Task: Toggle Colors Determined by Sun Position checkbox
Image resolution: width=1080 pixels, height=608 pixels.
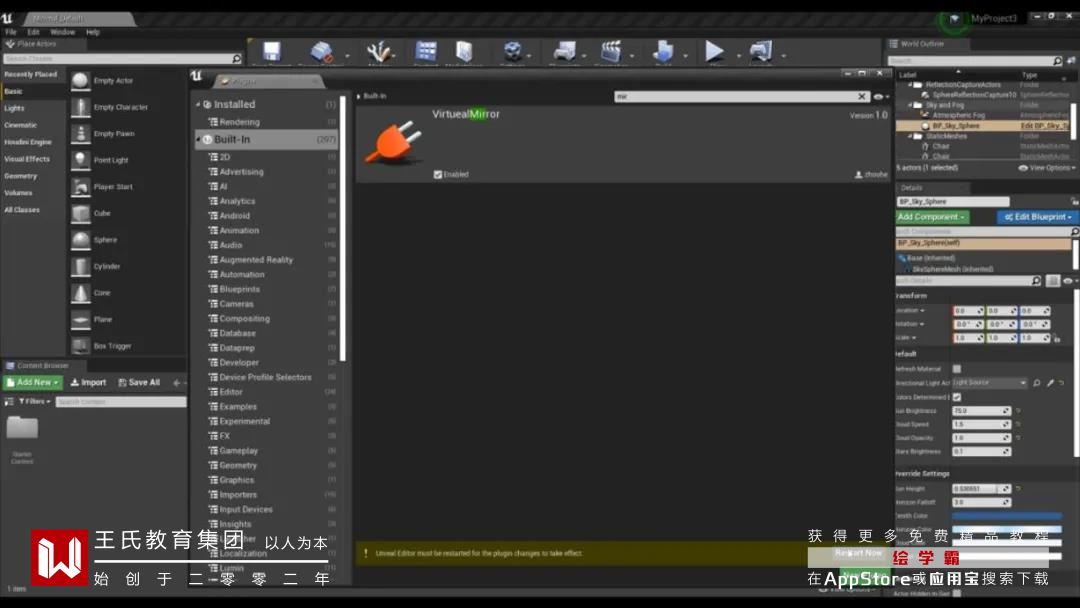Action: click(957, 397)
